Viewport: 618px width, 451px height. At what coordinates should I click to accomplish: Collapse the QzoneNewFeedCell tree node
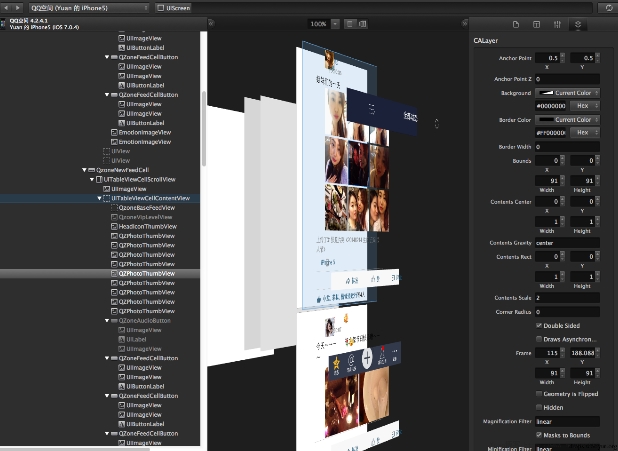(85, 170)
